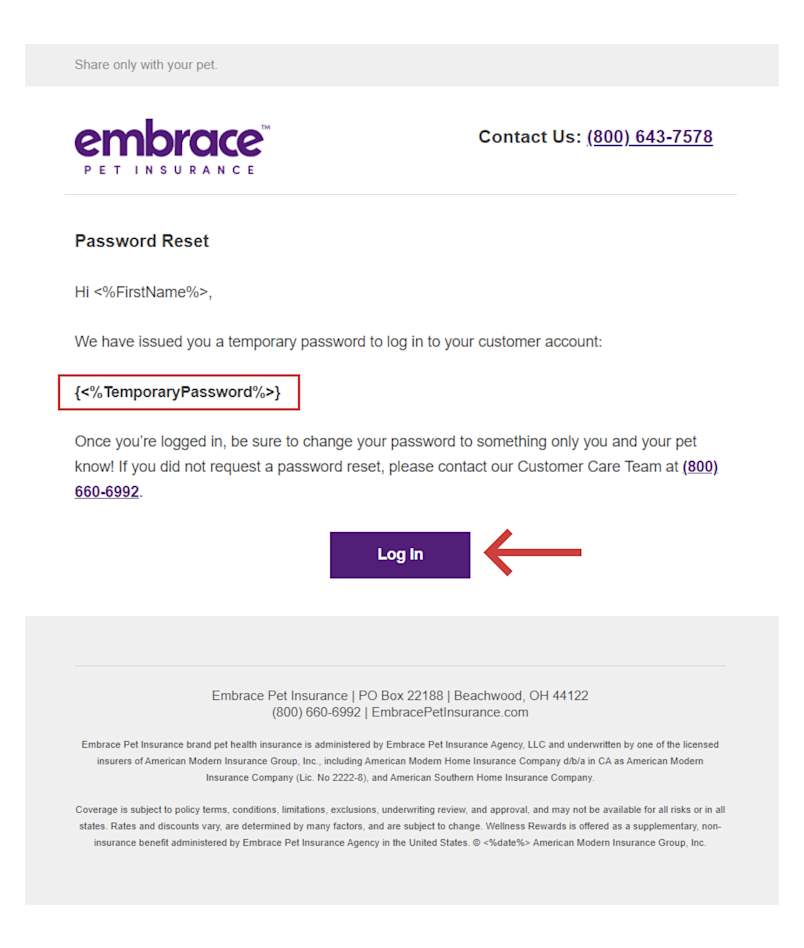Click the red arrow pointing at Log In
The height and width of the screenshot is (948, 804).
pos(530,553)
